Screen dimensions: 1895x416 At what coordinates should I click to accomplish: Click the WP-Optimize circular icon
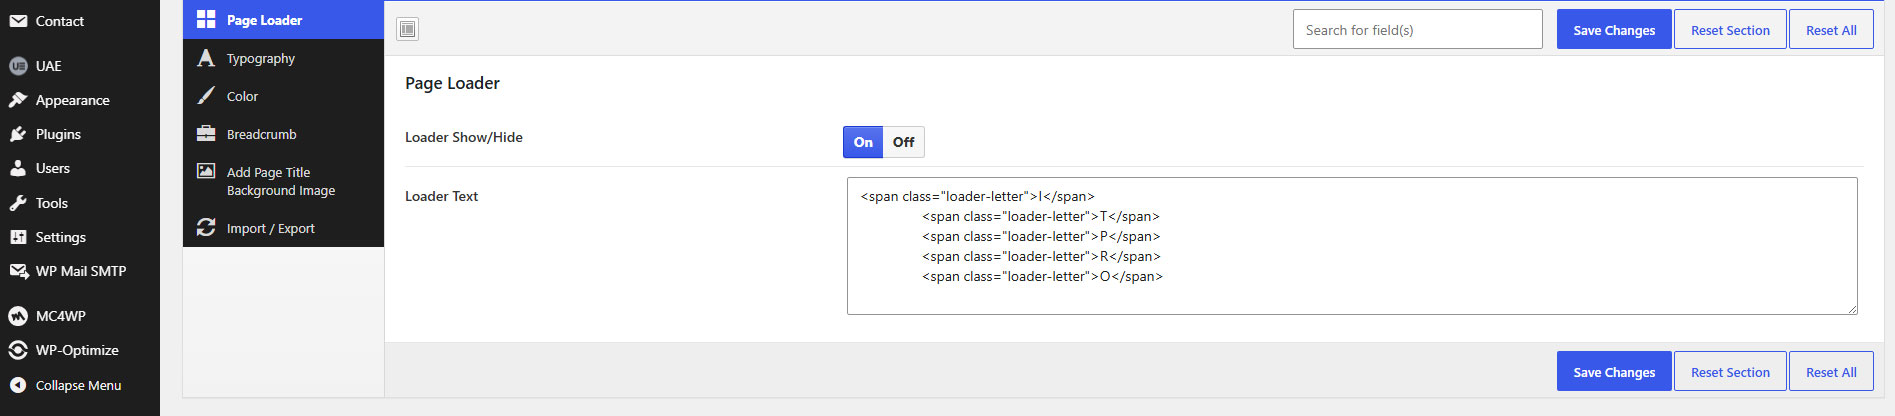coord(18,350)
